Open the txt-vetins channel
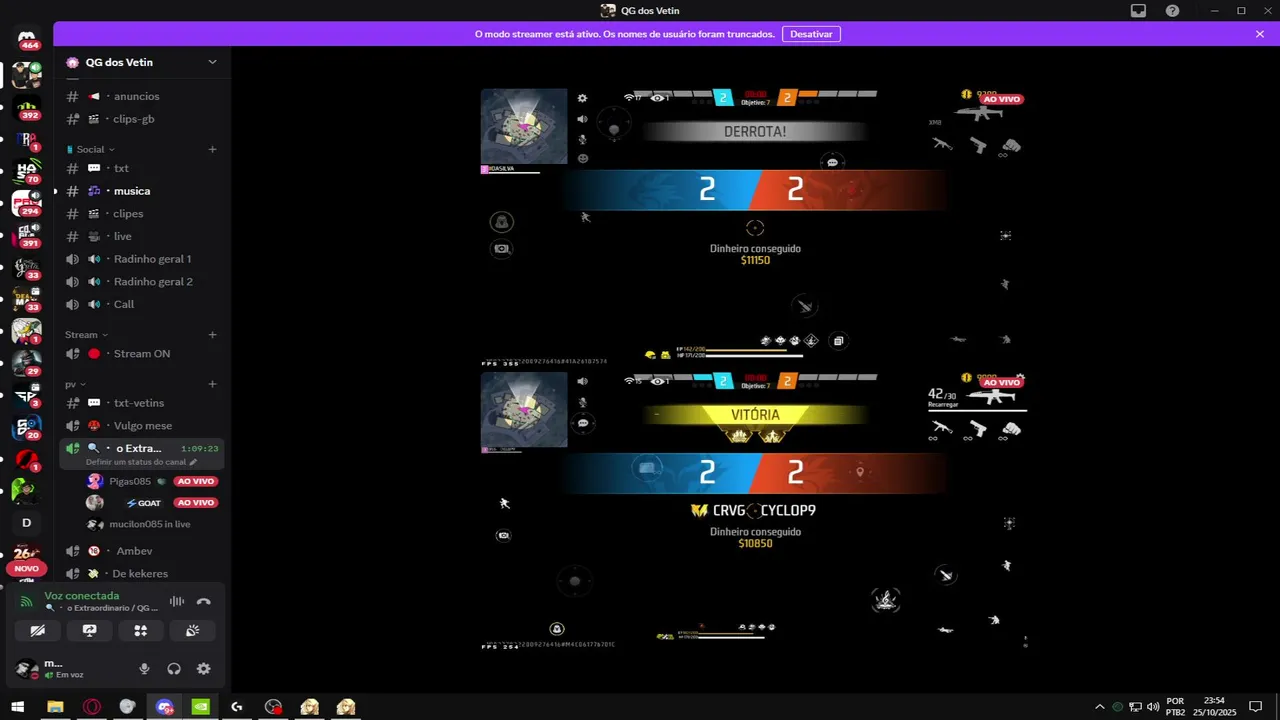 [x=141, y=403]
